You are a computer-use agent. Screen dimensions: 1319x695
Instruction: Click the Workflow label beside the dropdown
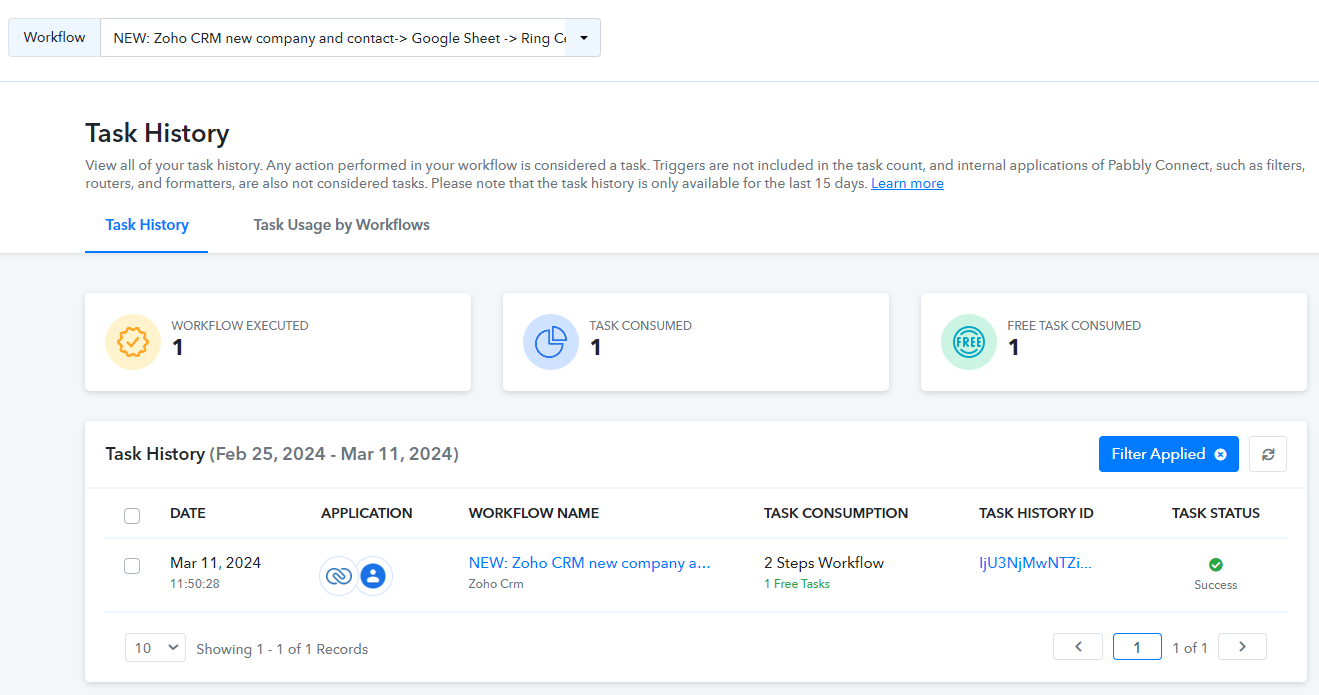pyautogui.click(x=55, y=38)
